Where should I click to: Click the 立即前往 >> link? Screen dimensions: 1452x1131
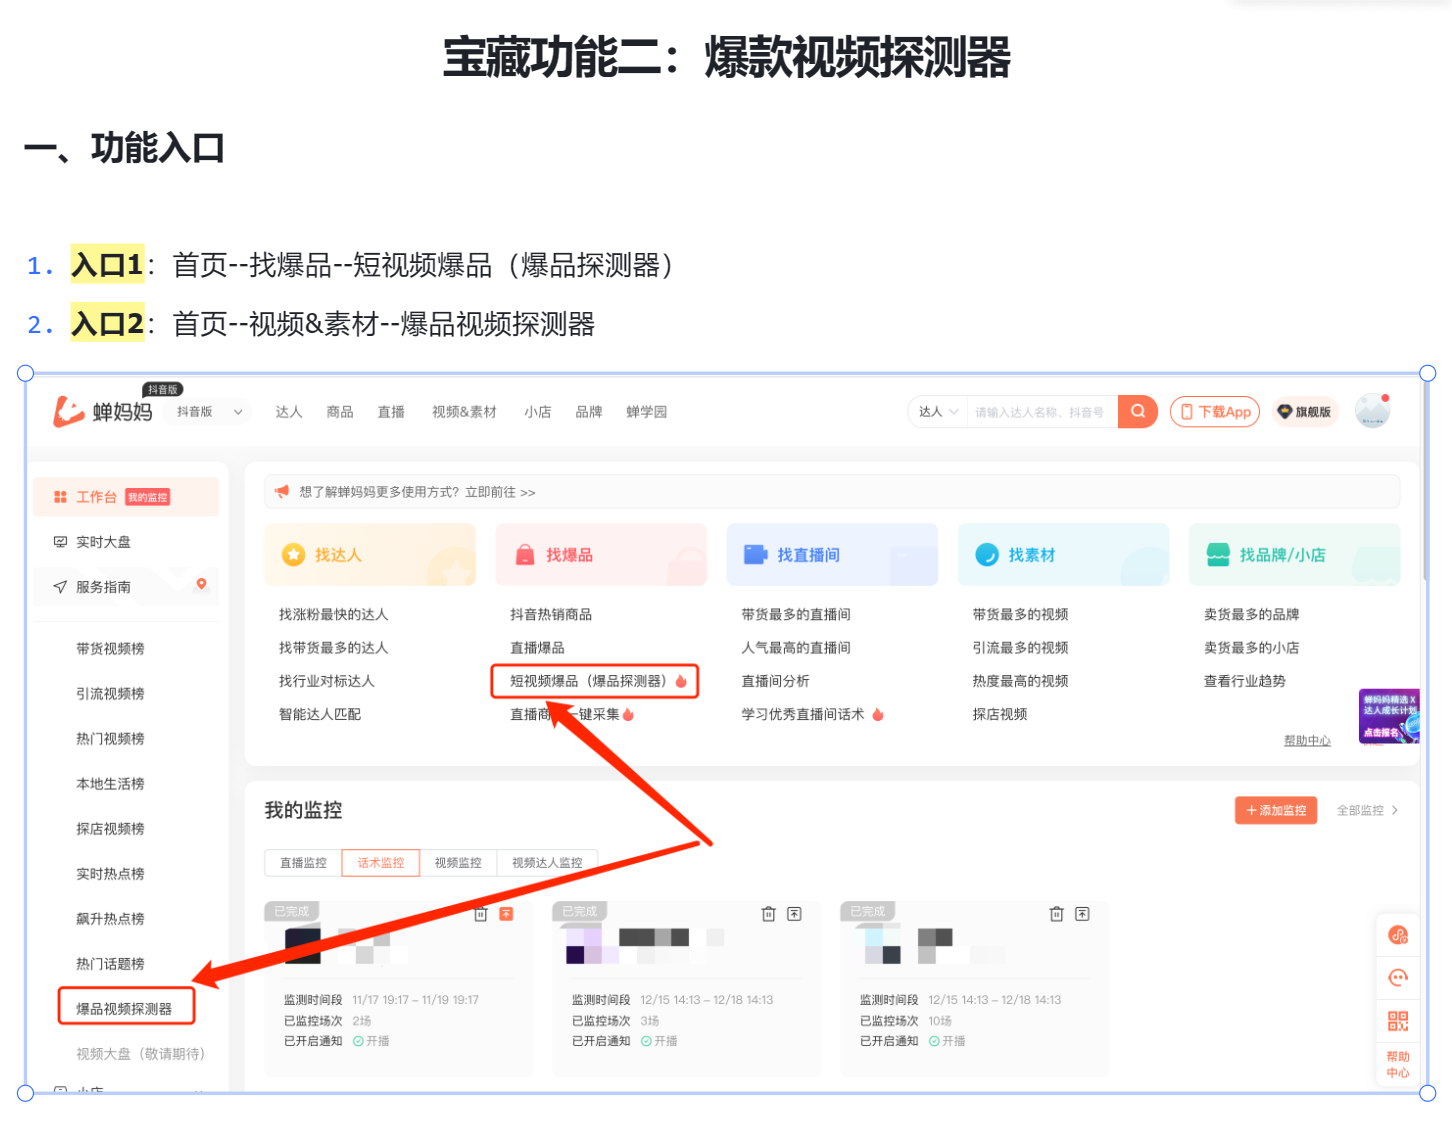(x=500, y=492)
